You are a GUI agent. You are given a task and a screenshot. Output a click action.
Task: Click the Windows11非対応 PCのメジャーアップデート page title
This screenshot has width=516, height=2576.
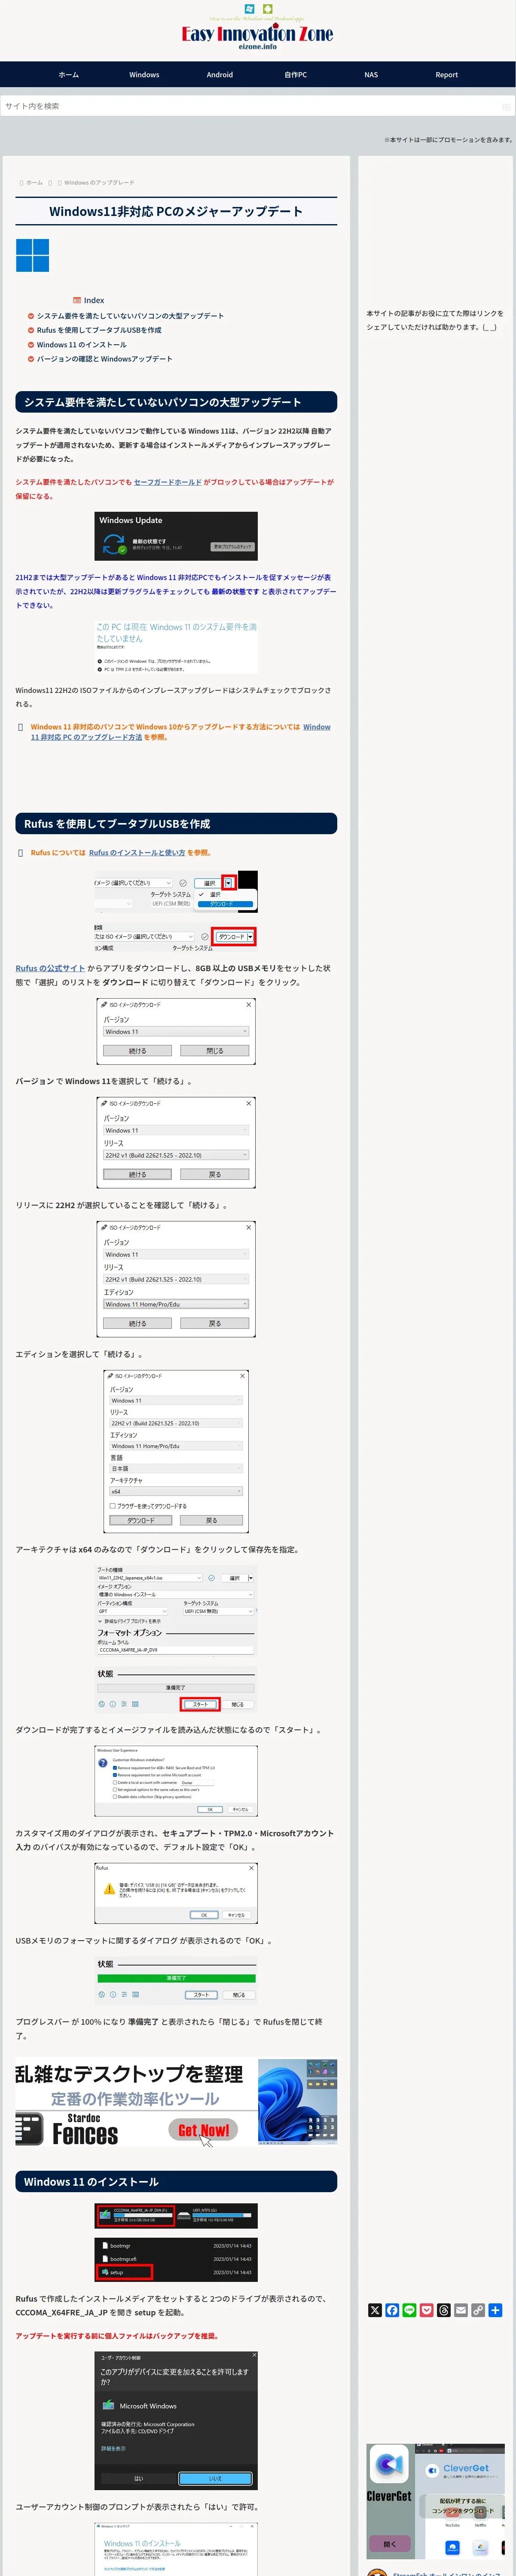click(176, 211)
